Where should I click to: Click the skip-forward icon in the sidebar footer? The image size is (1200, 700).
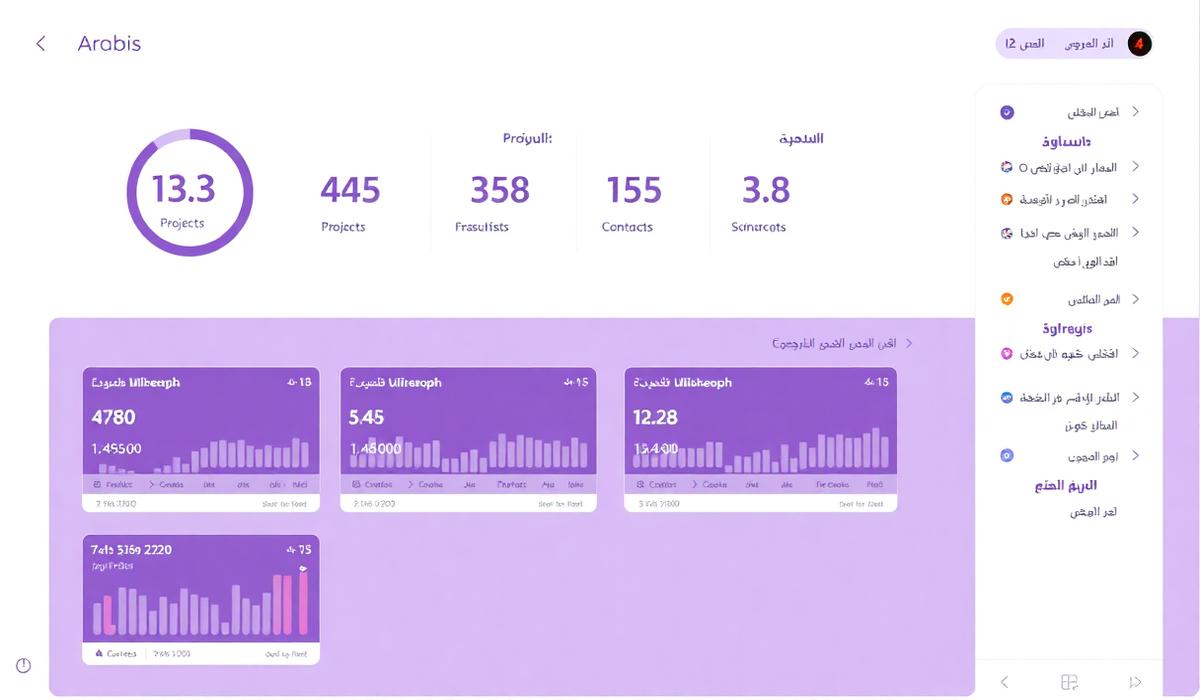(x=1135, y=682)
